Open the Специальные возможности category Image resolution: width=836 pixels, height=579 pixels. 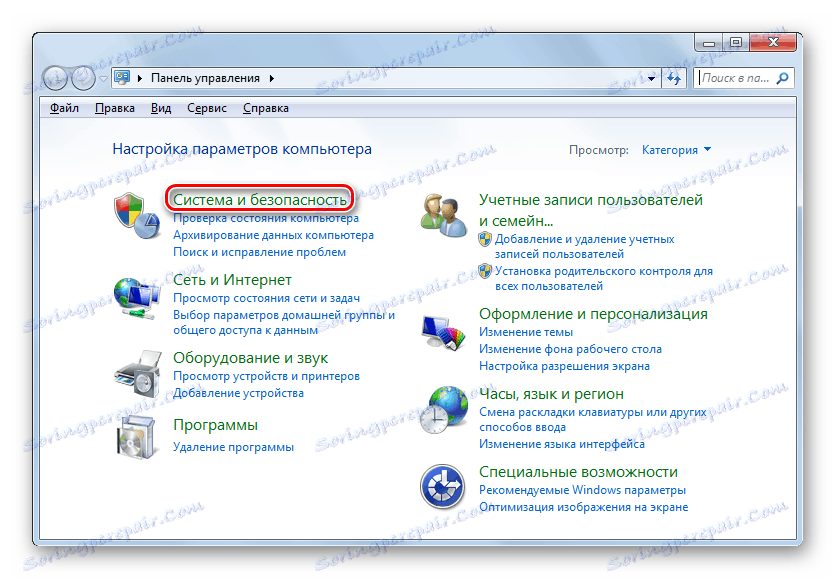(x=578, y=472)
